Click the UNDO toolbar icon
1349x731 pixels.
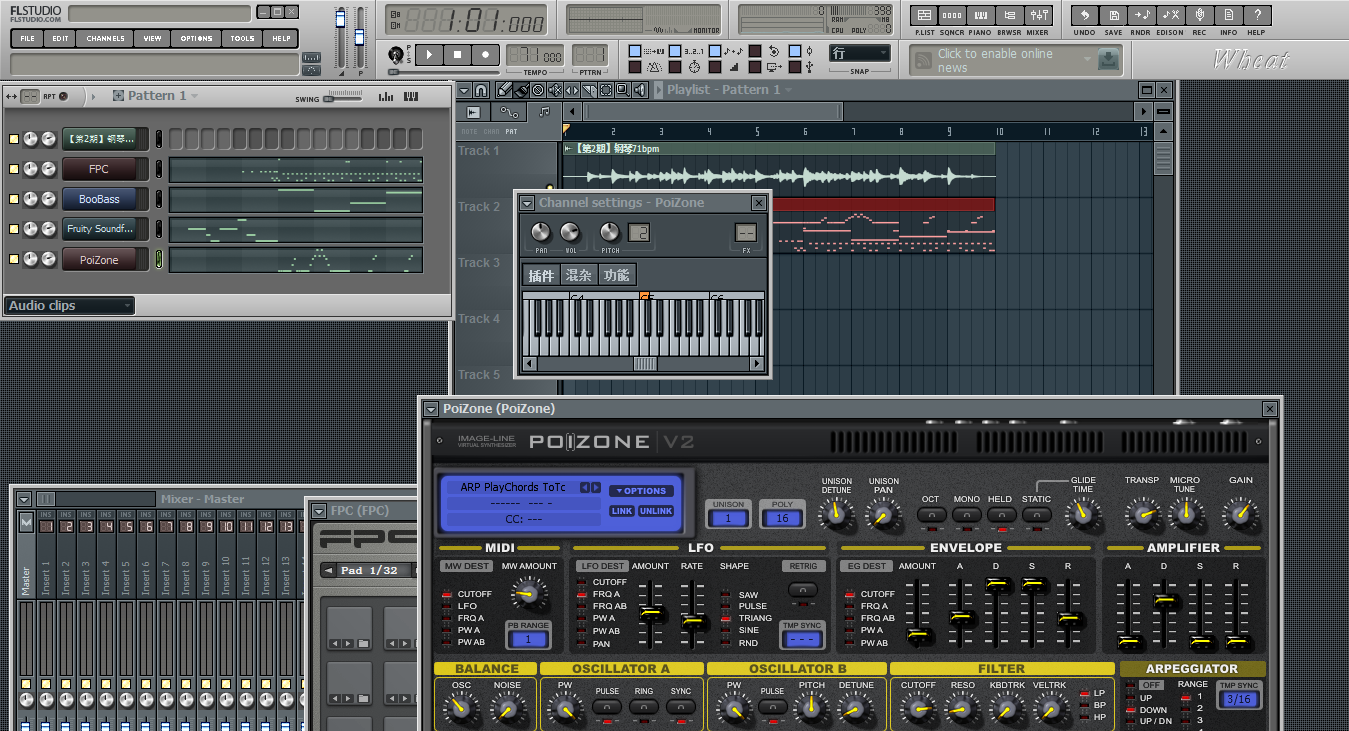pyautogui.click(x=1085, y=16)
